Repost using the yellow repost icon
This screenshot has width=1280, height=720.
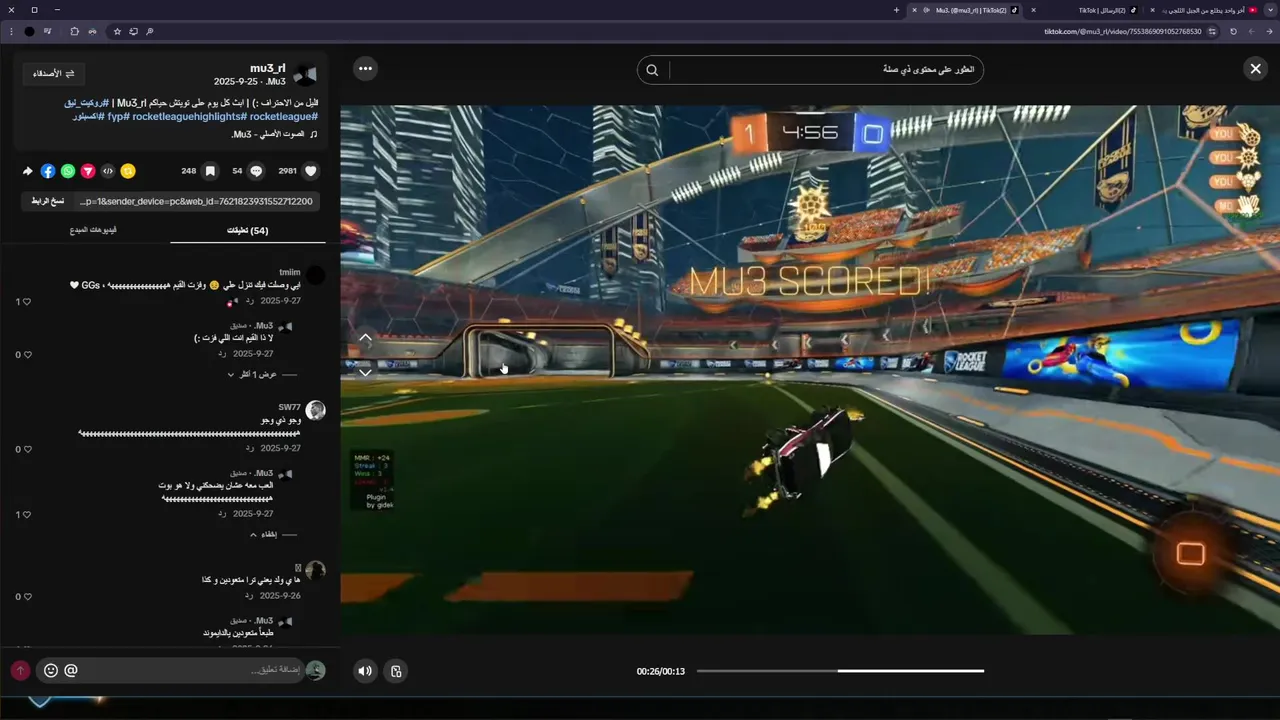click(x=128, y=171)
